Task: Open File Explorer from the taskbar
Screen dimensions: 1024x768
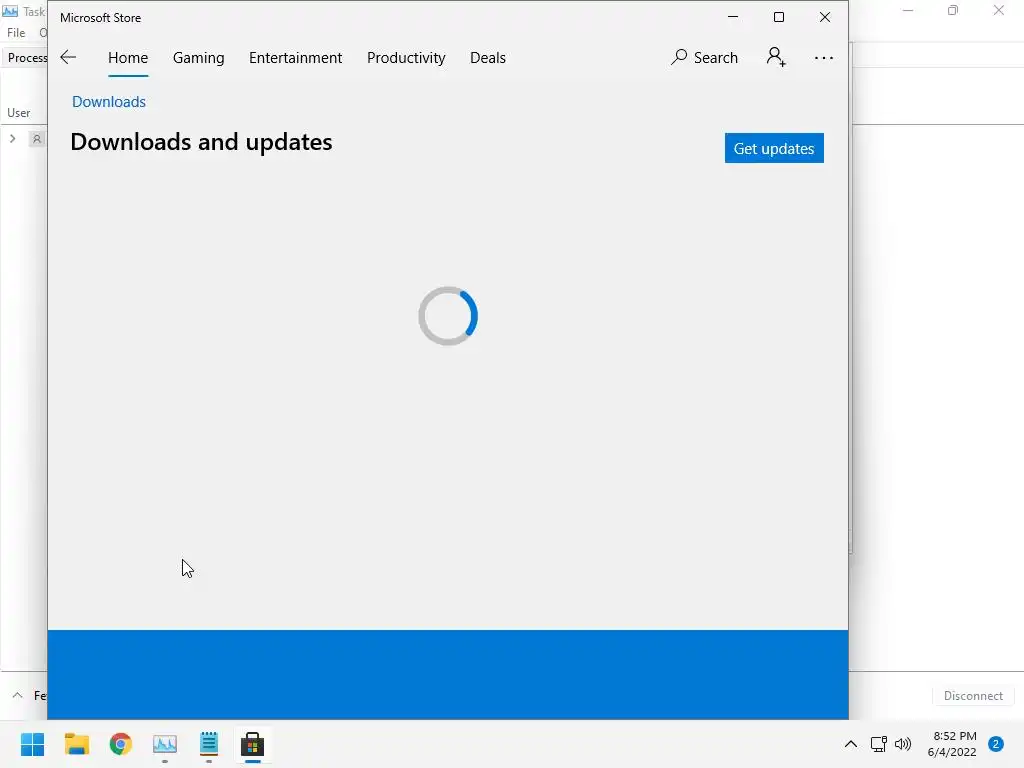Action: [76, 744]
